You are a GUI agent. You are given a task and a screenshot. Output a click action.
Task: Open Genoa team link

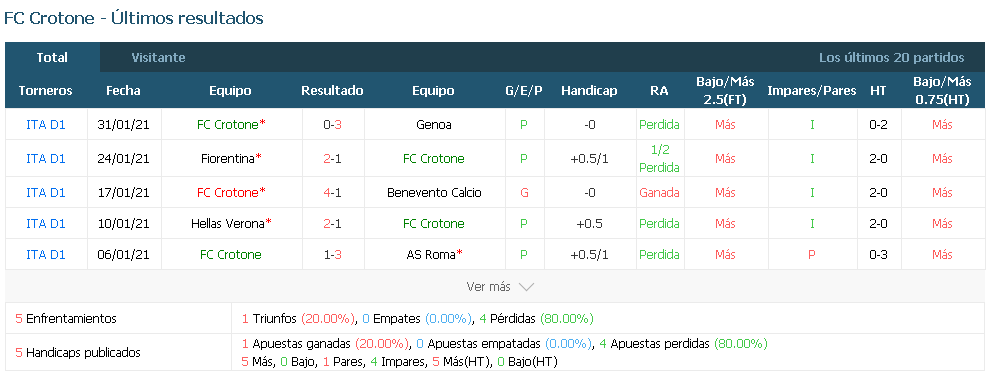pos(433,125)
